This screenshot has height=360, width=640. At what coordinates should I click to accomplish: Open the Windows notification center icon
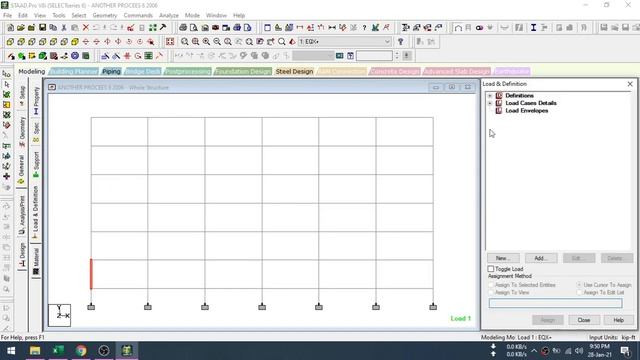(624, 351)
